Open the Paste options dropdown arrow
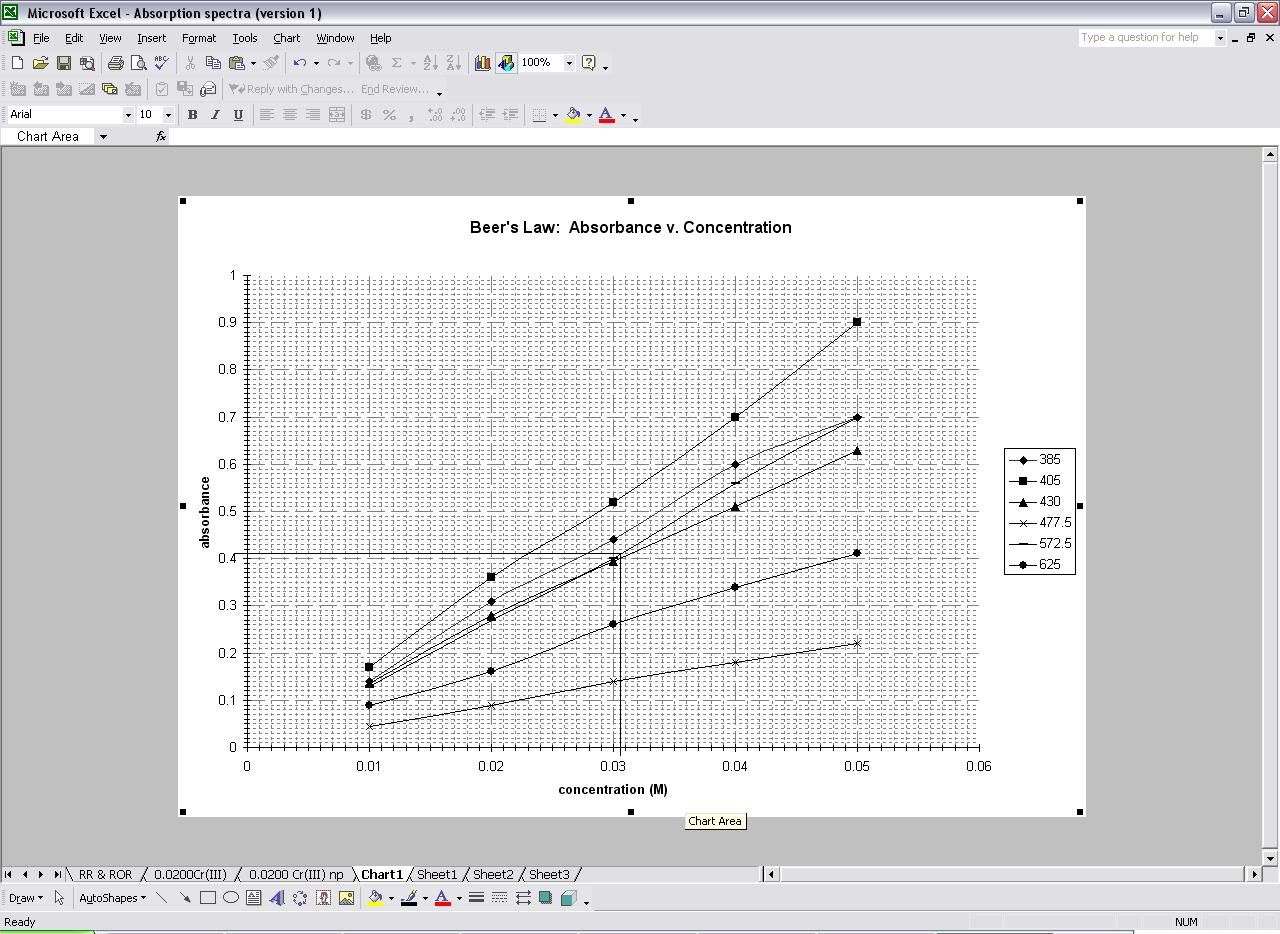 253,63
